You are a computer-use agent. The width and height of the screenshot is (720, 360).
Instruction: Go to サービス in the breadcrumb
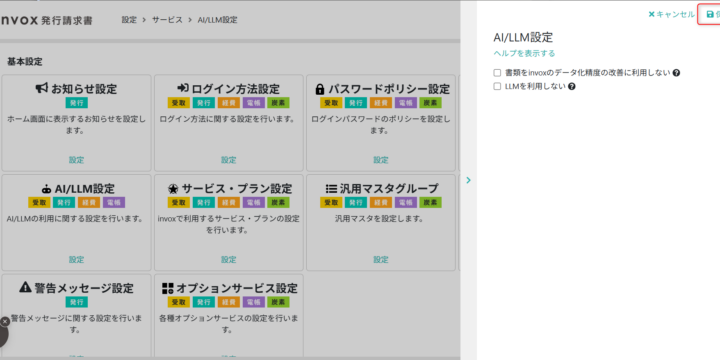click(x=167, y=20)
